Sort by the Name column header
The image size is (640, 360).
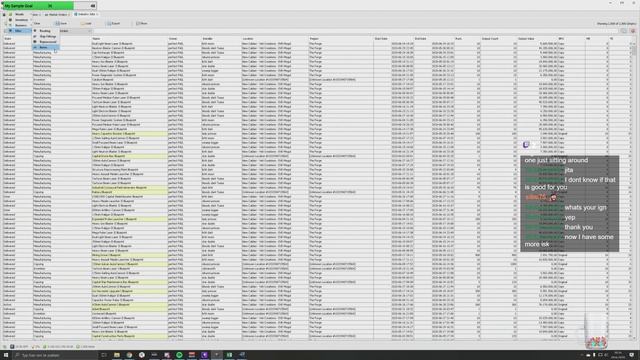click(x=129, y=39)
